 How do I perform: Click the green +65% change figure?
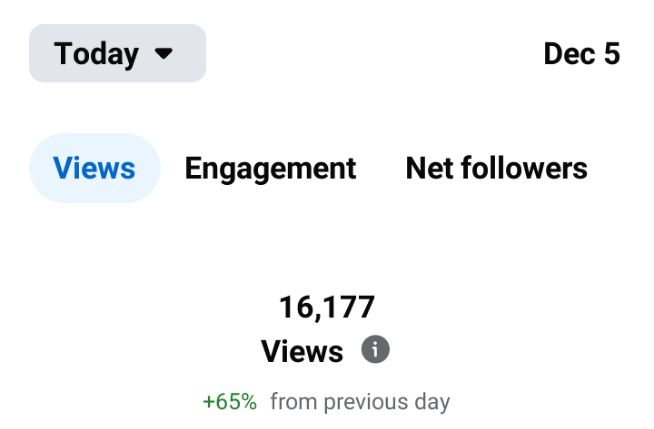click(229, 402)
